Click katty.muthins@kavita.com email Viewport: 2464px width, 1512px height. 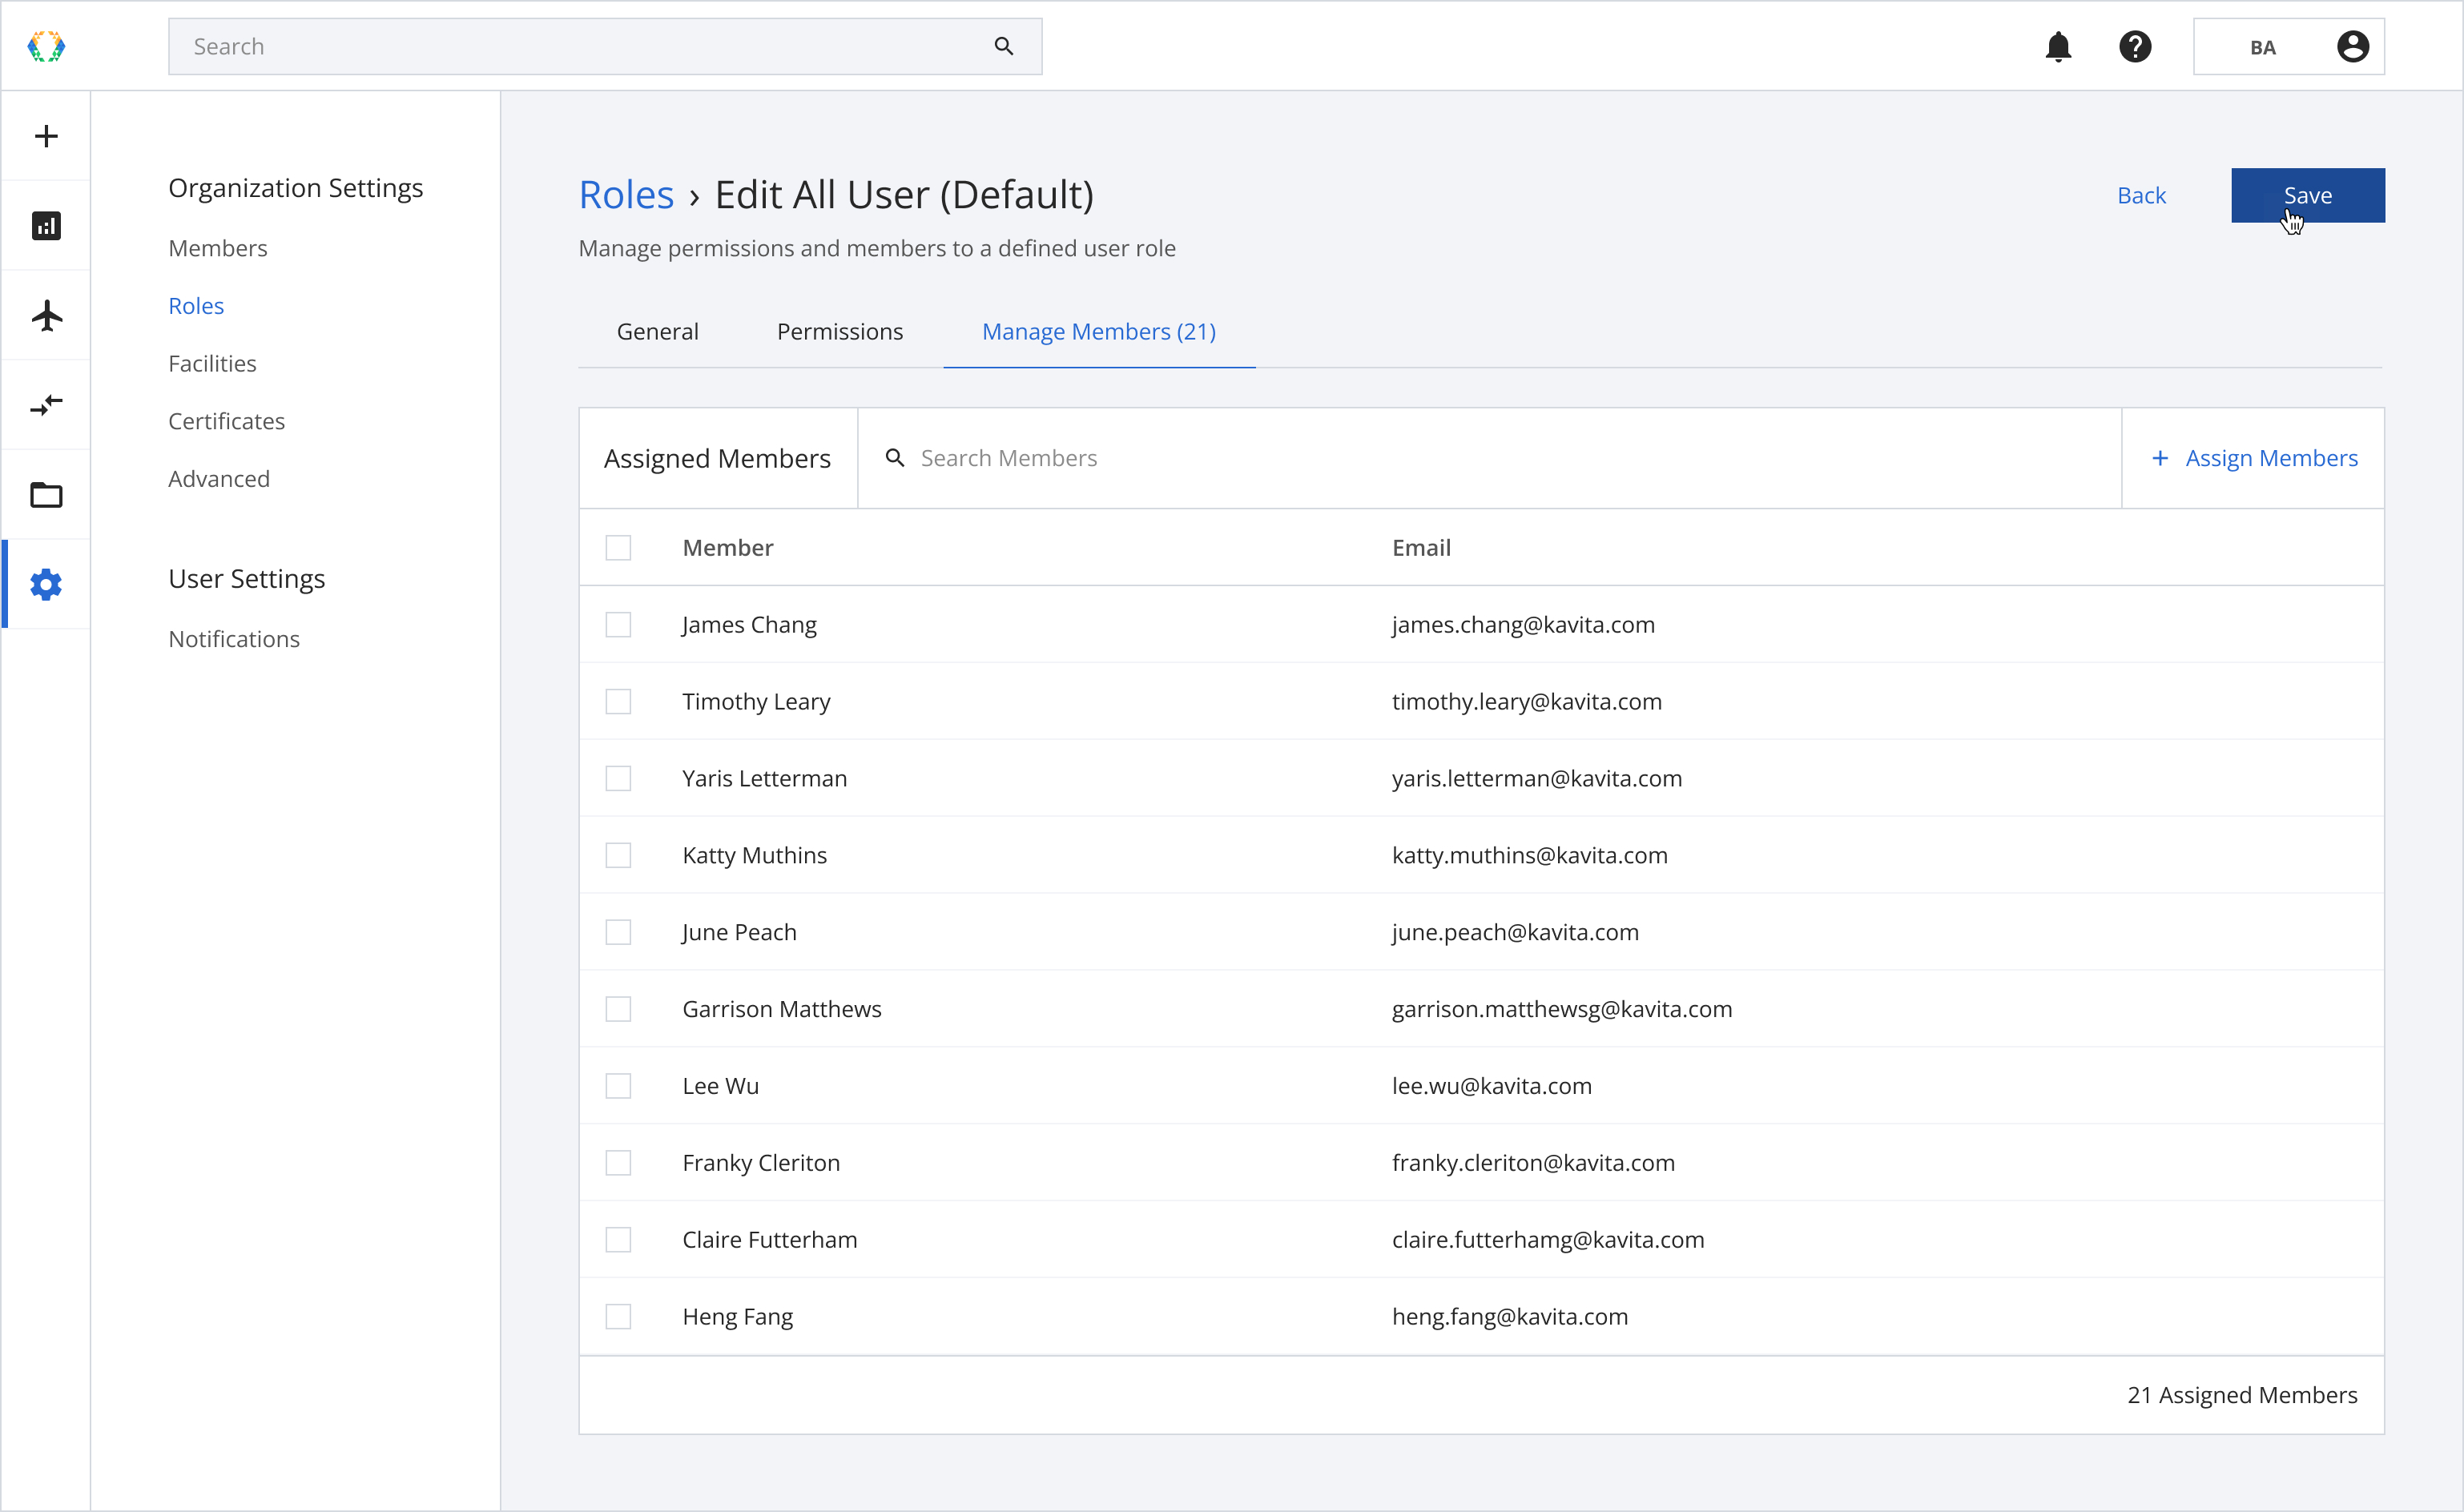click(x=1530, y=856)
